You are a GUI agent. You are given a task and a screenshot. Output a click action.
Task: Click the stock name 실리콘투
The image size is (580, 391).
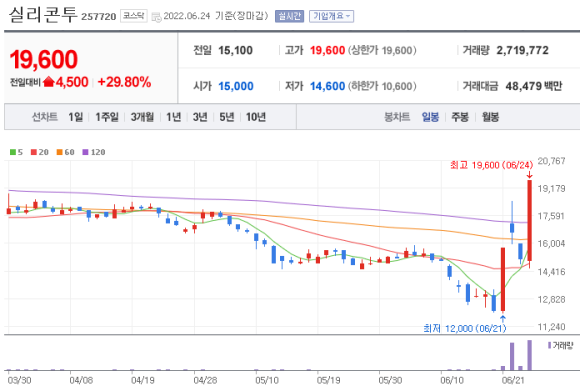[x=43, y=15]
